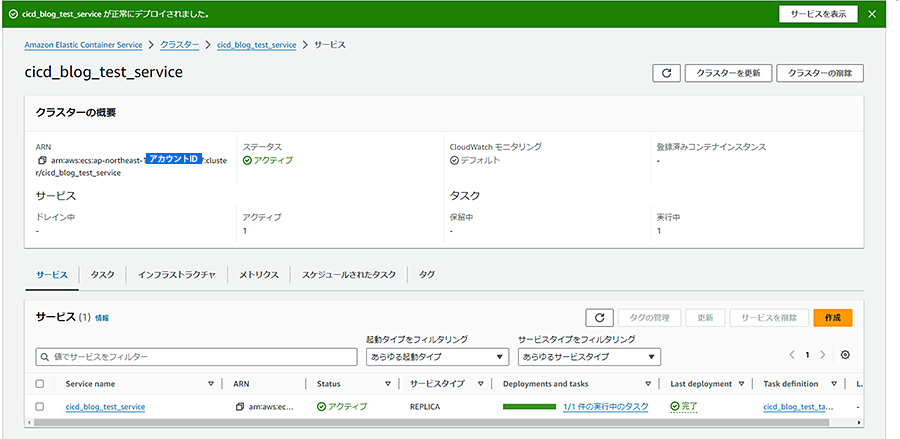
Task: Refresh the services list
Action: tap(600, 317)
